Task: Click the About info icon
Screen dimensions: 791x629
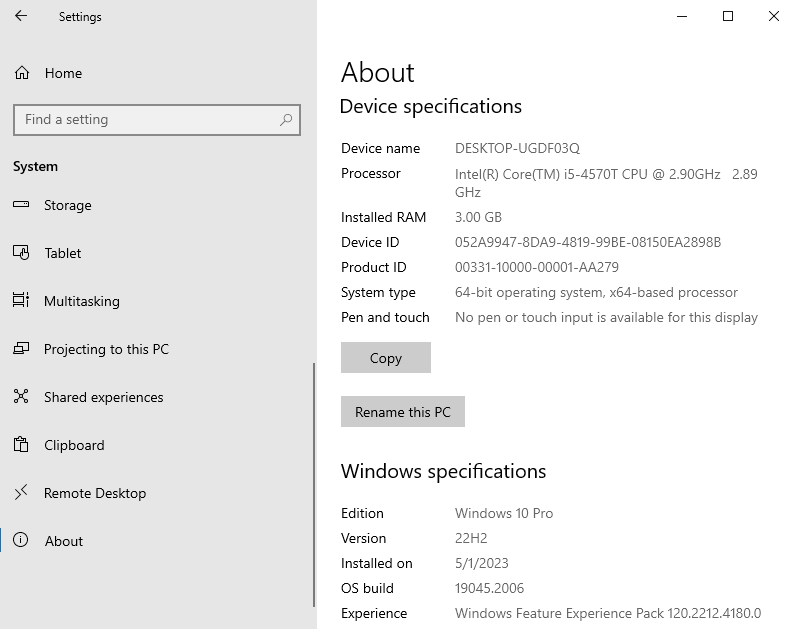Action: [21, 540]
